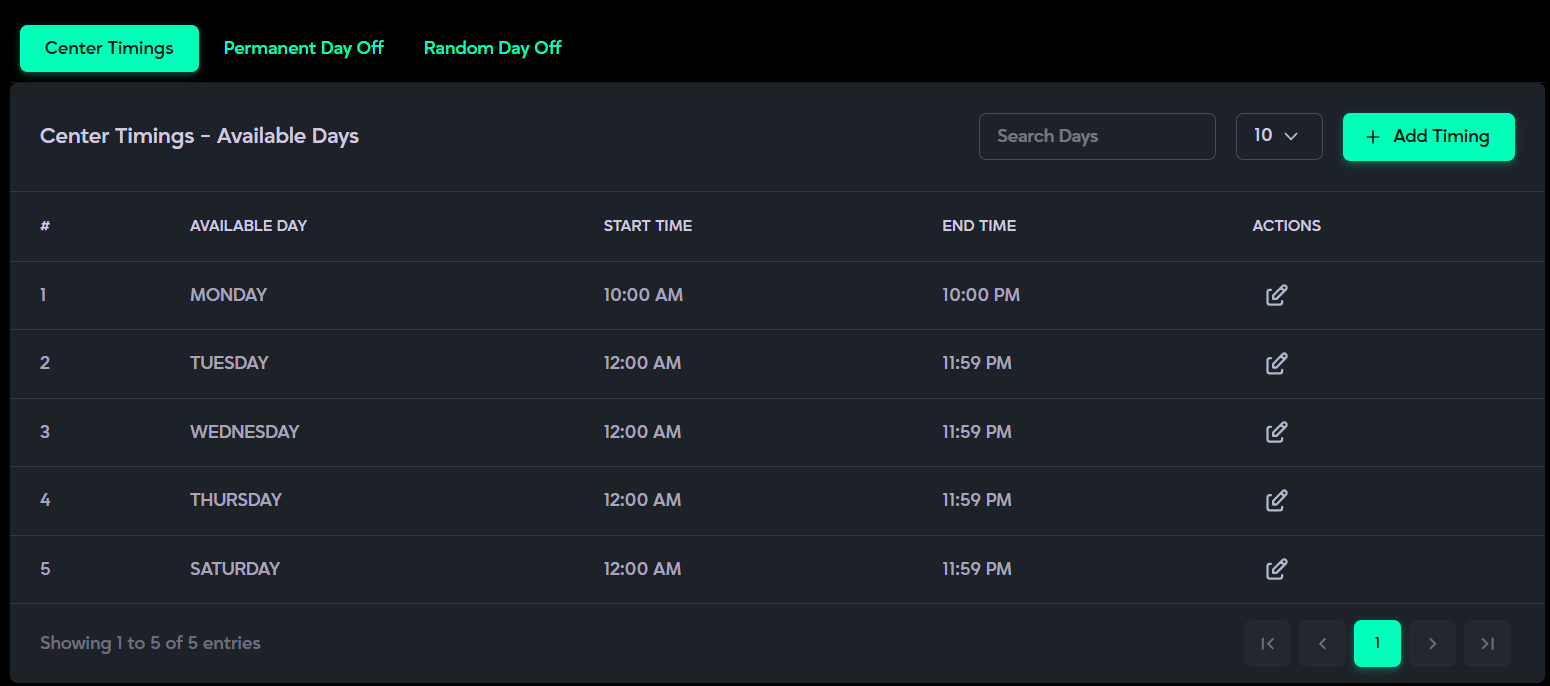Click the End Time column header
This screenshot has height=686, width=1550.
(x=978, y=226)
